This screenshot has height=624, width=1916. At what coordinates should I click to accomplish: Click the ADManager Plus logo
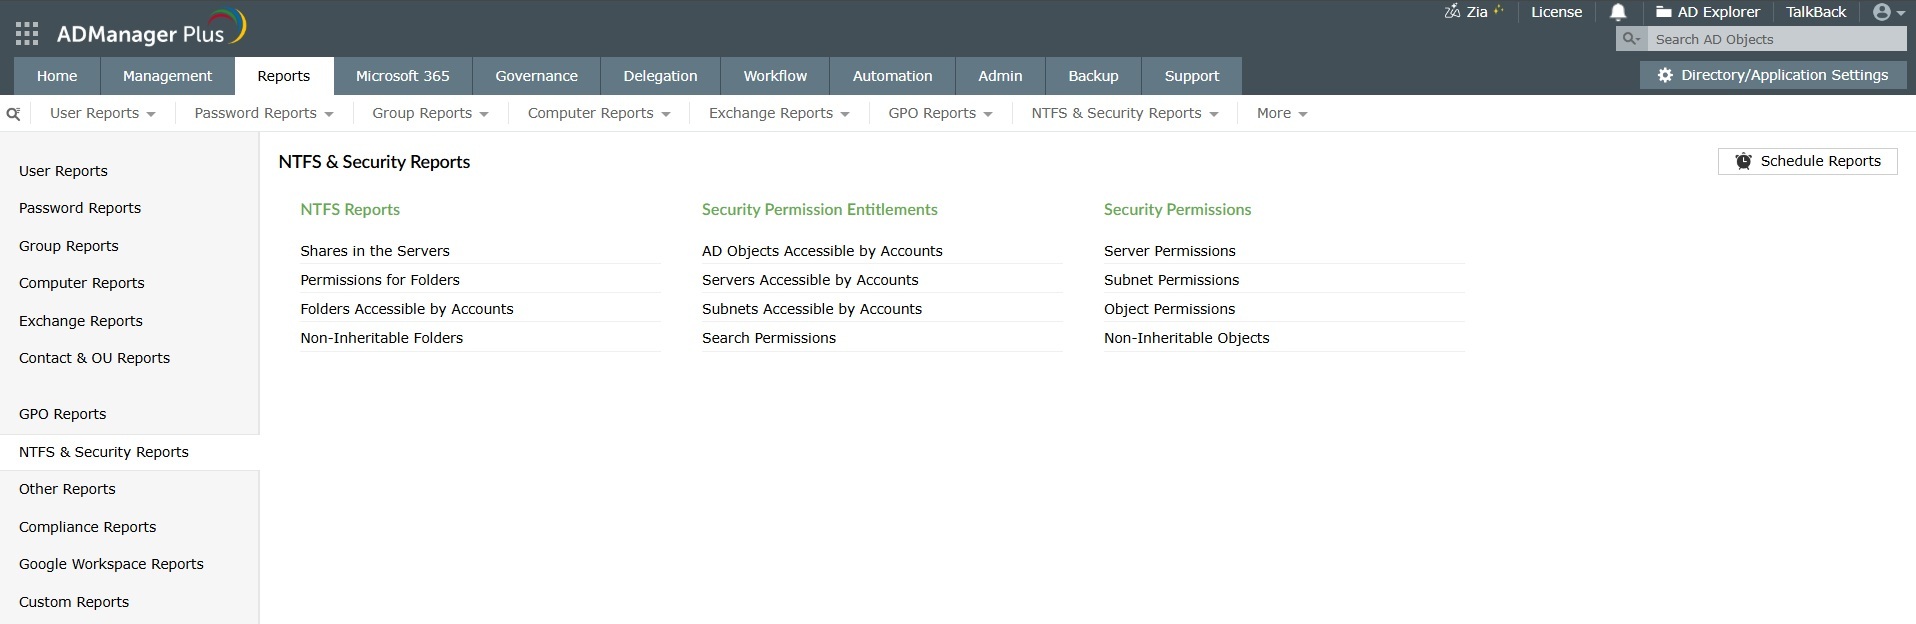click(x=151, y=29)
